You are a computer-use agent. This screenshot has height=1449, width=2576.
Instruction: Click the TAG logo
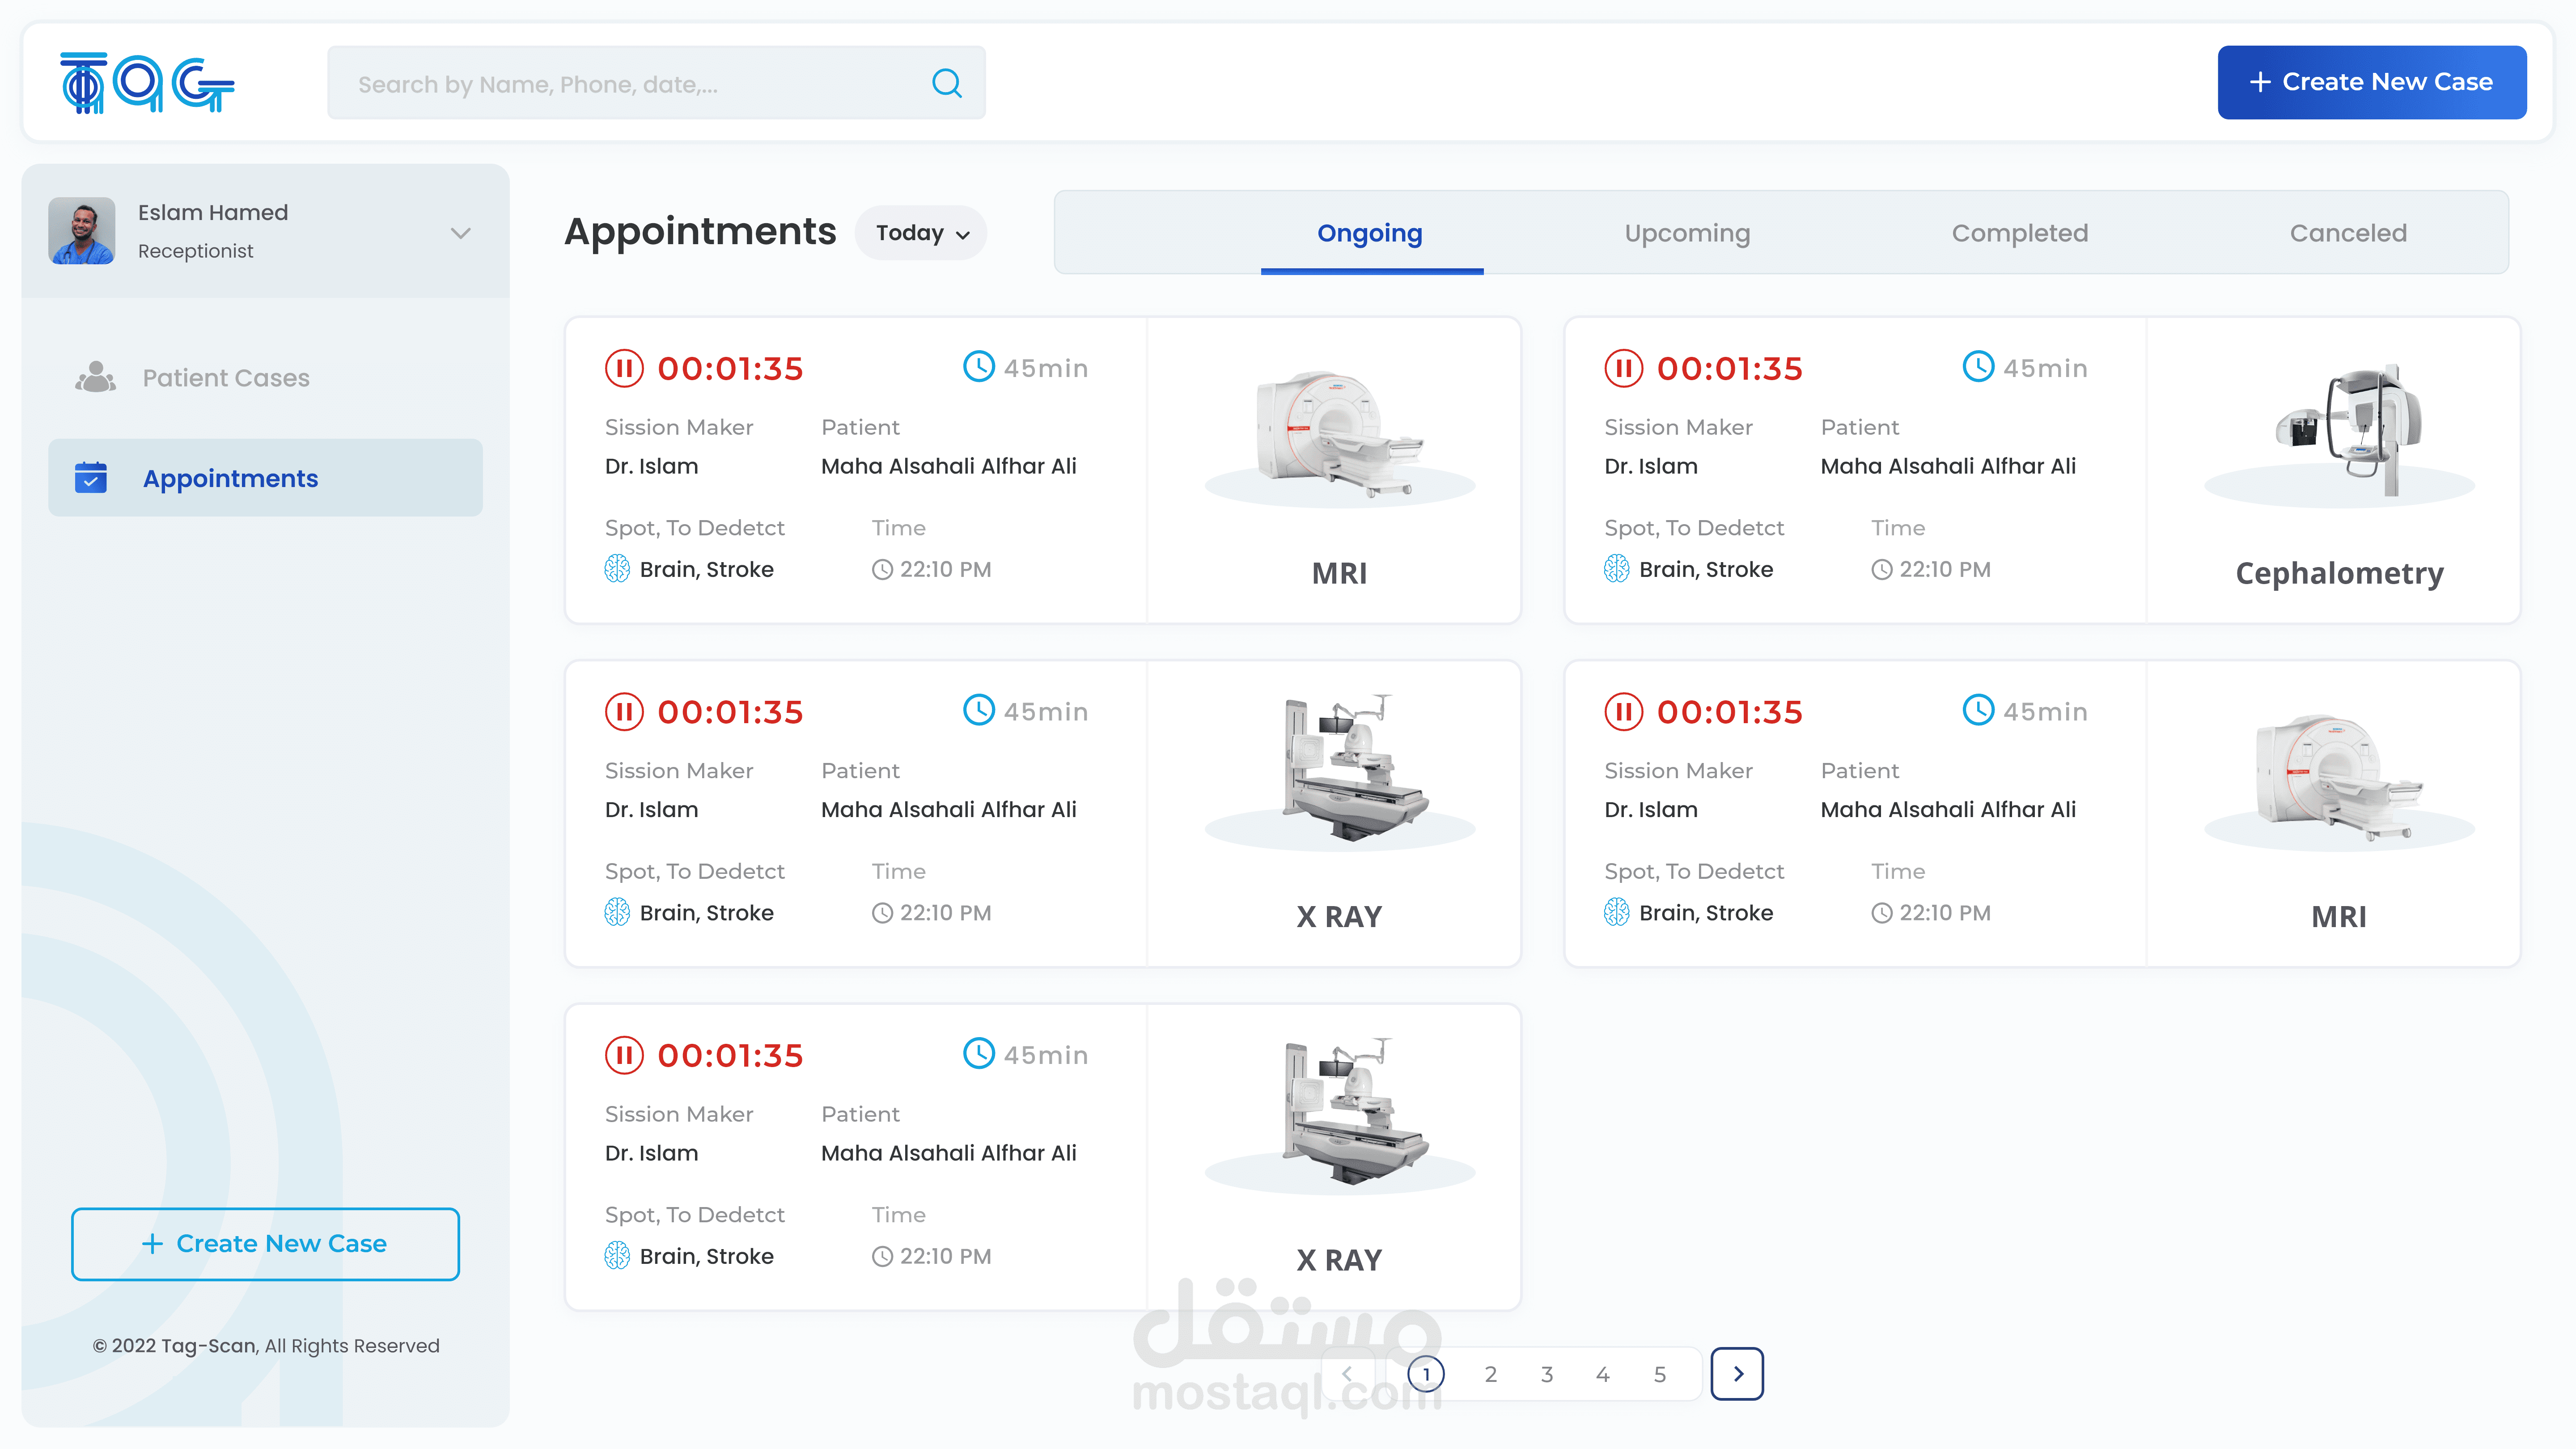147,83
